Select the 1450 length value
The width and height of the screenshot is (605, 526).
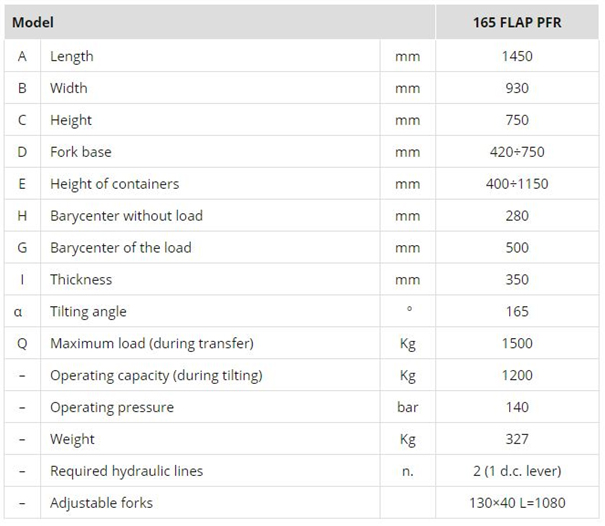point(517,56)
